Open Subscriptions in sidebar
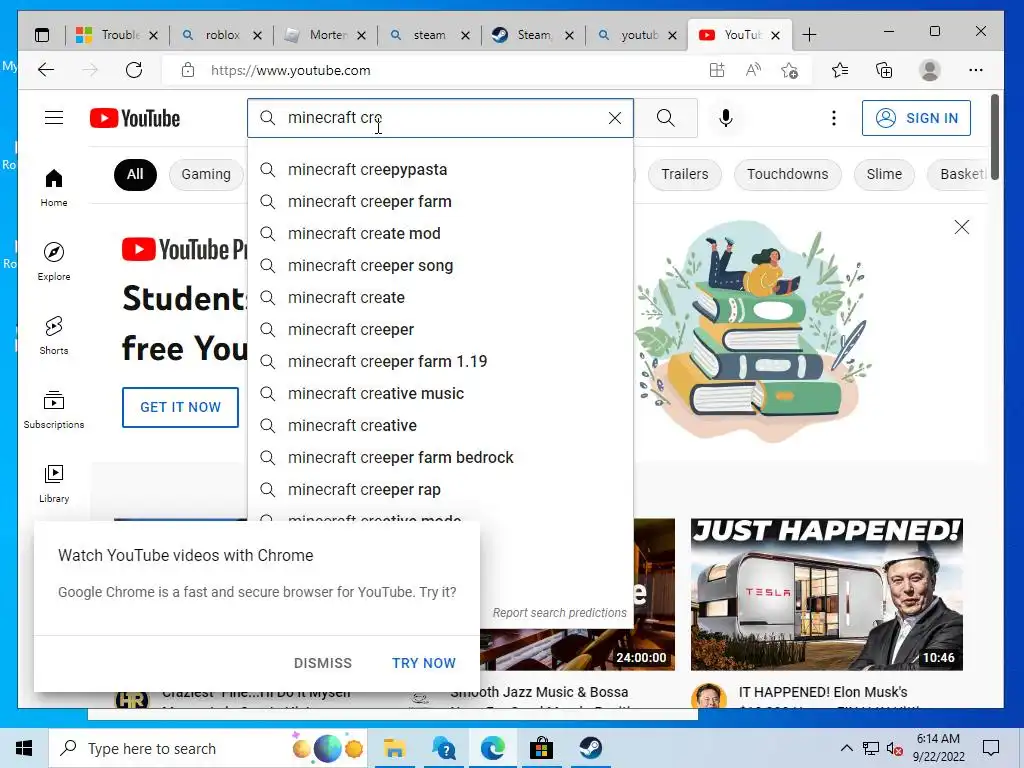Image resolution: width=1024 pixels, height=768 pixels. coord(54,409)
